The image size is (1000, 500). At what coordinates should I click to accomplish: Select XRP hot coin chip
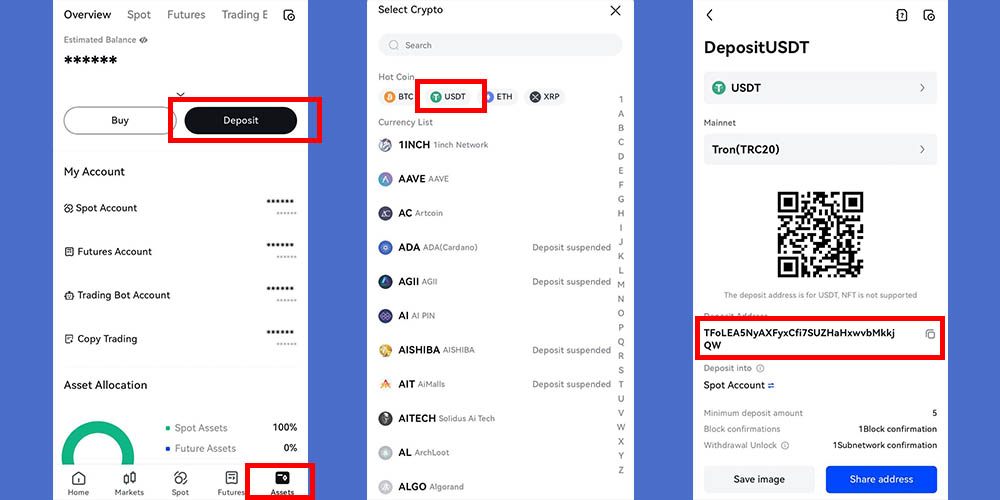(x=544, y=97)
